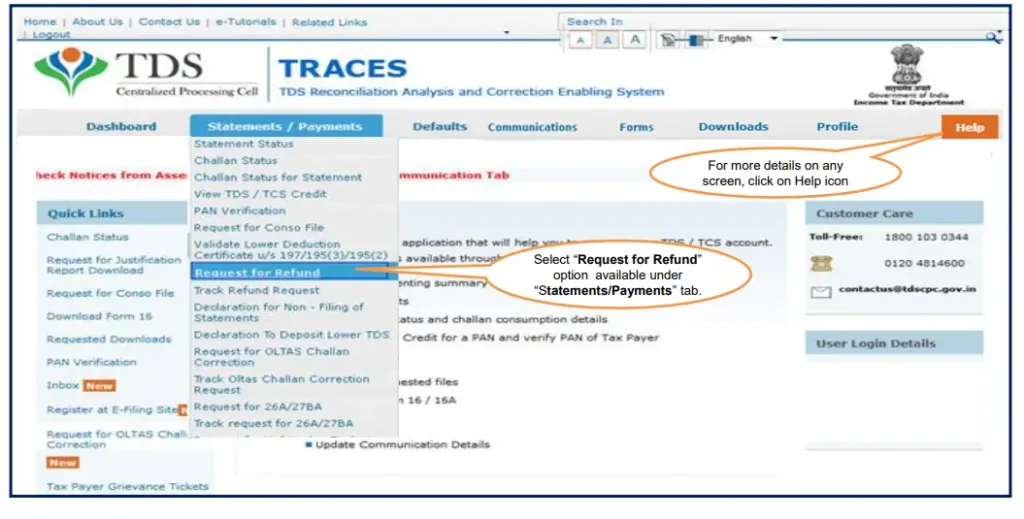Click the small font size A button

click(x=580, y=40)
